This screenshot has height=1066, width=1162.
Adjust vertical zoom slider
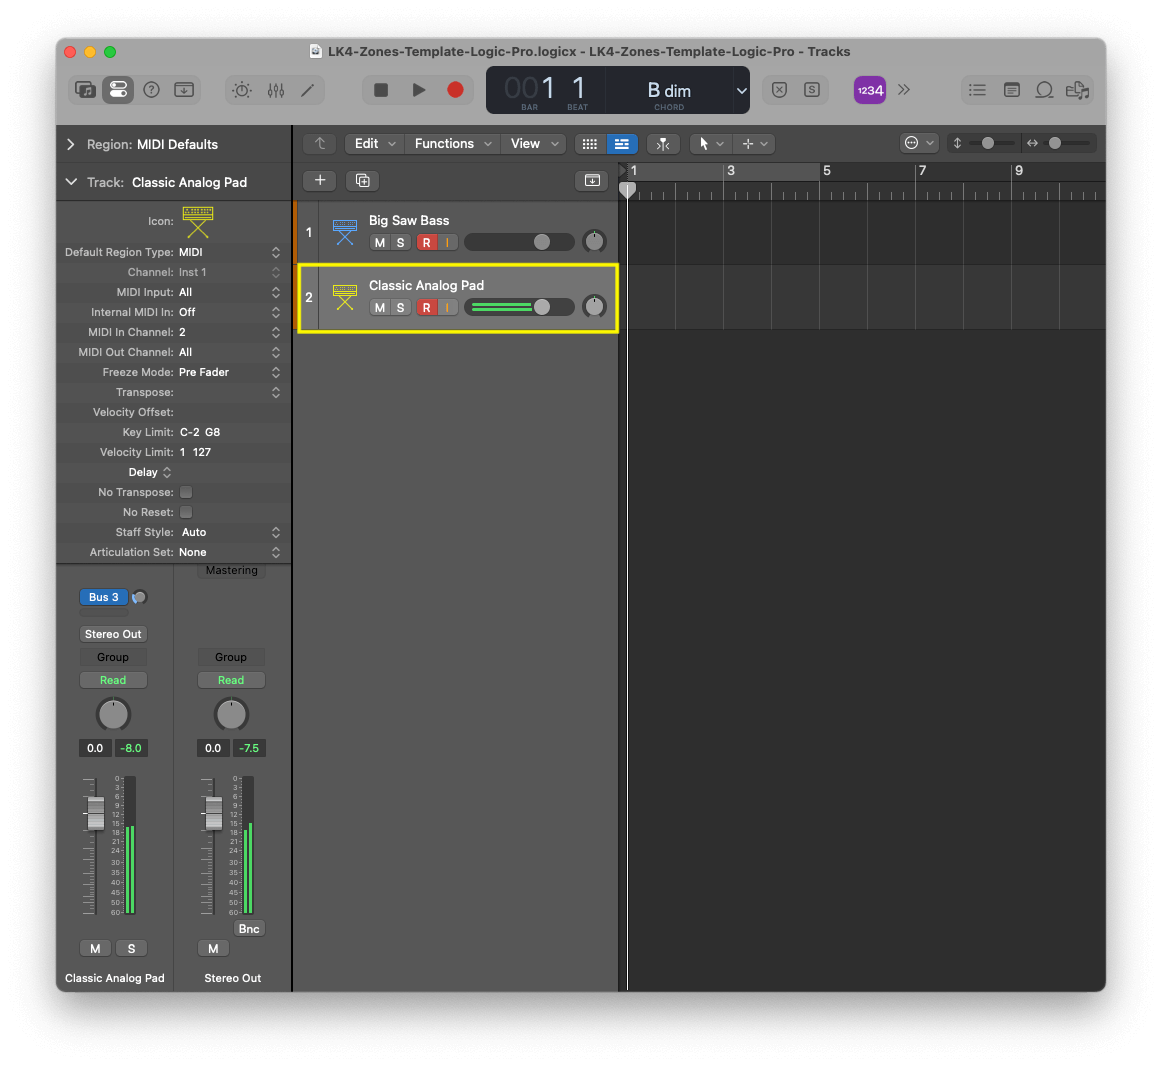[989, 144]
